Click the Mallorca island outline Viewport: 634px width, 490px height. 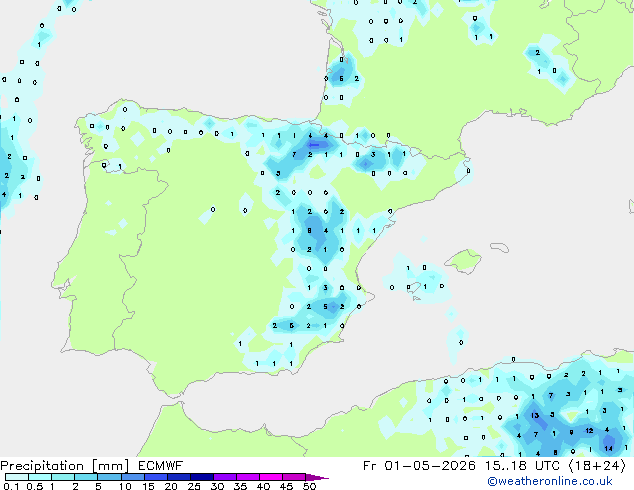coord(463,261)
